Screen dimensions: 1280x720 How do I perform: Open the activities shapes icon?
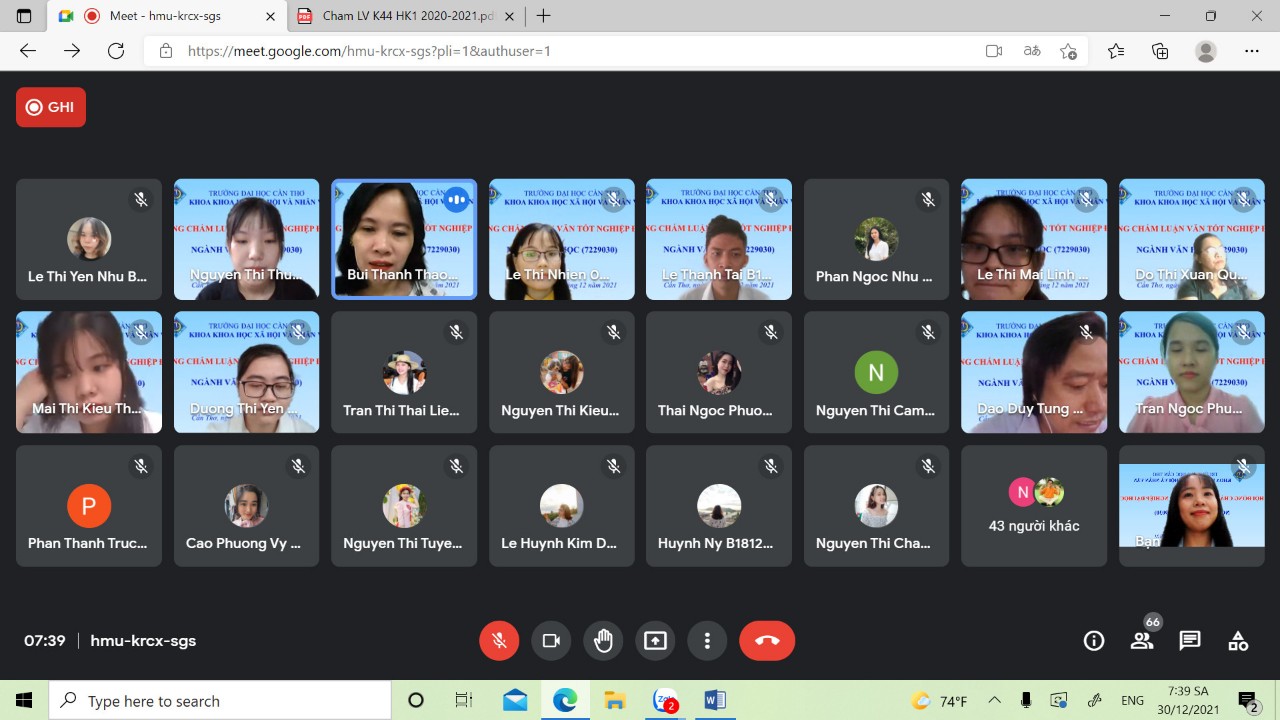(1238, 641)
